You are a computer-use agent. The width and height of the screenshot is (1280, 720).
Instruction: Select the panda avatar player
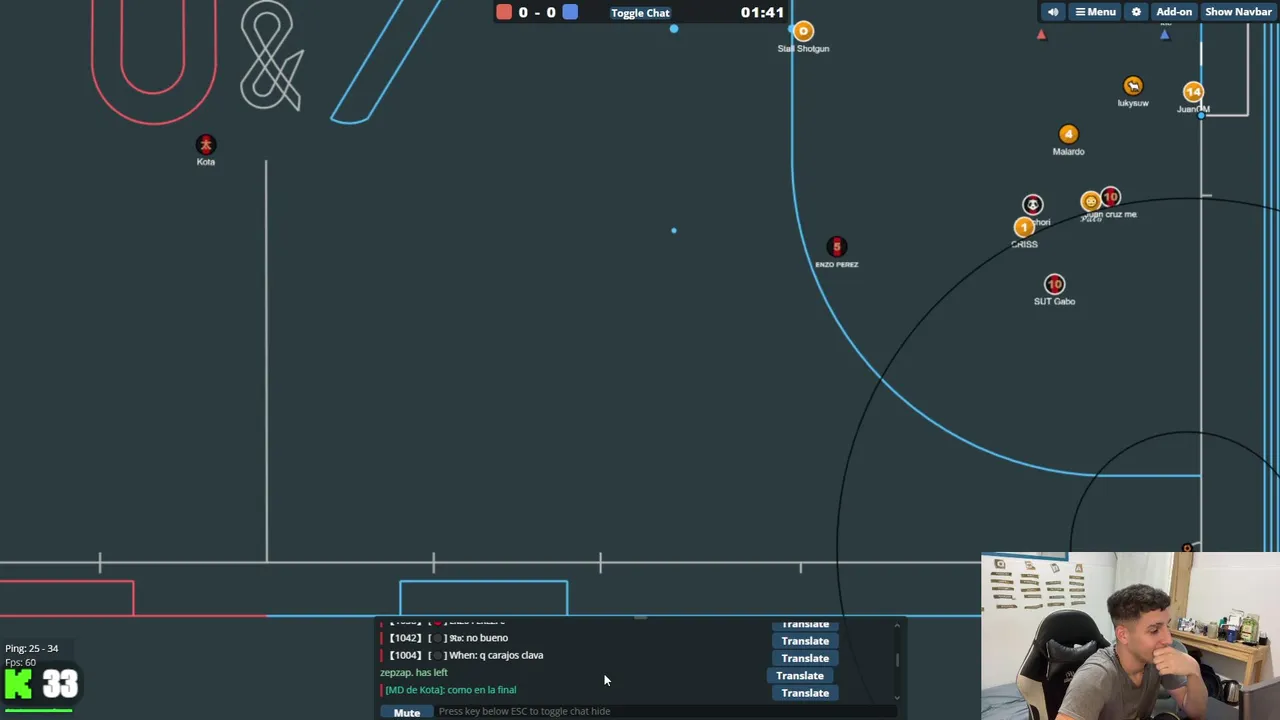(x=1032, y=205)
